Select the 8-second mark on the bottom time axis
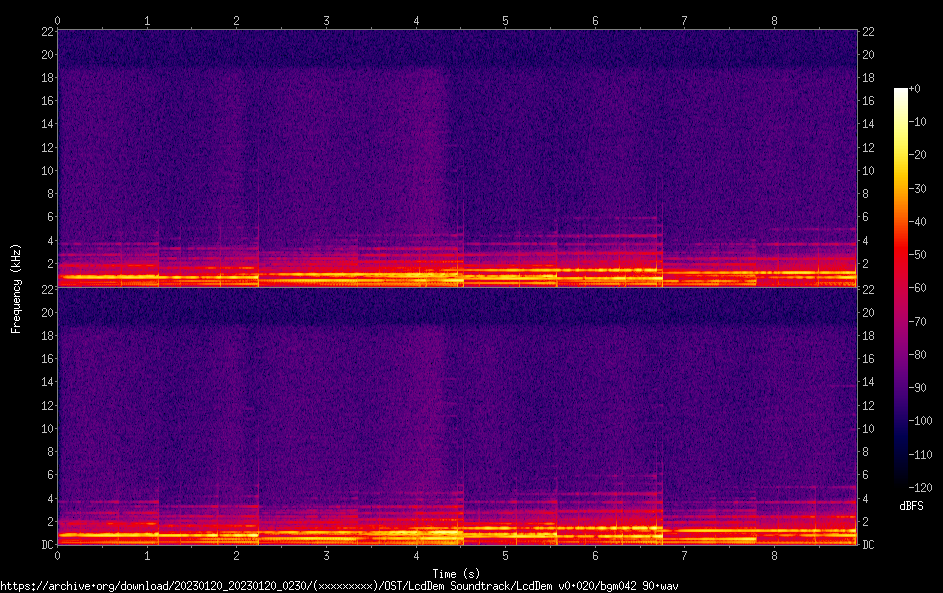This screenshot has width=943, height=593. [774, 555]
